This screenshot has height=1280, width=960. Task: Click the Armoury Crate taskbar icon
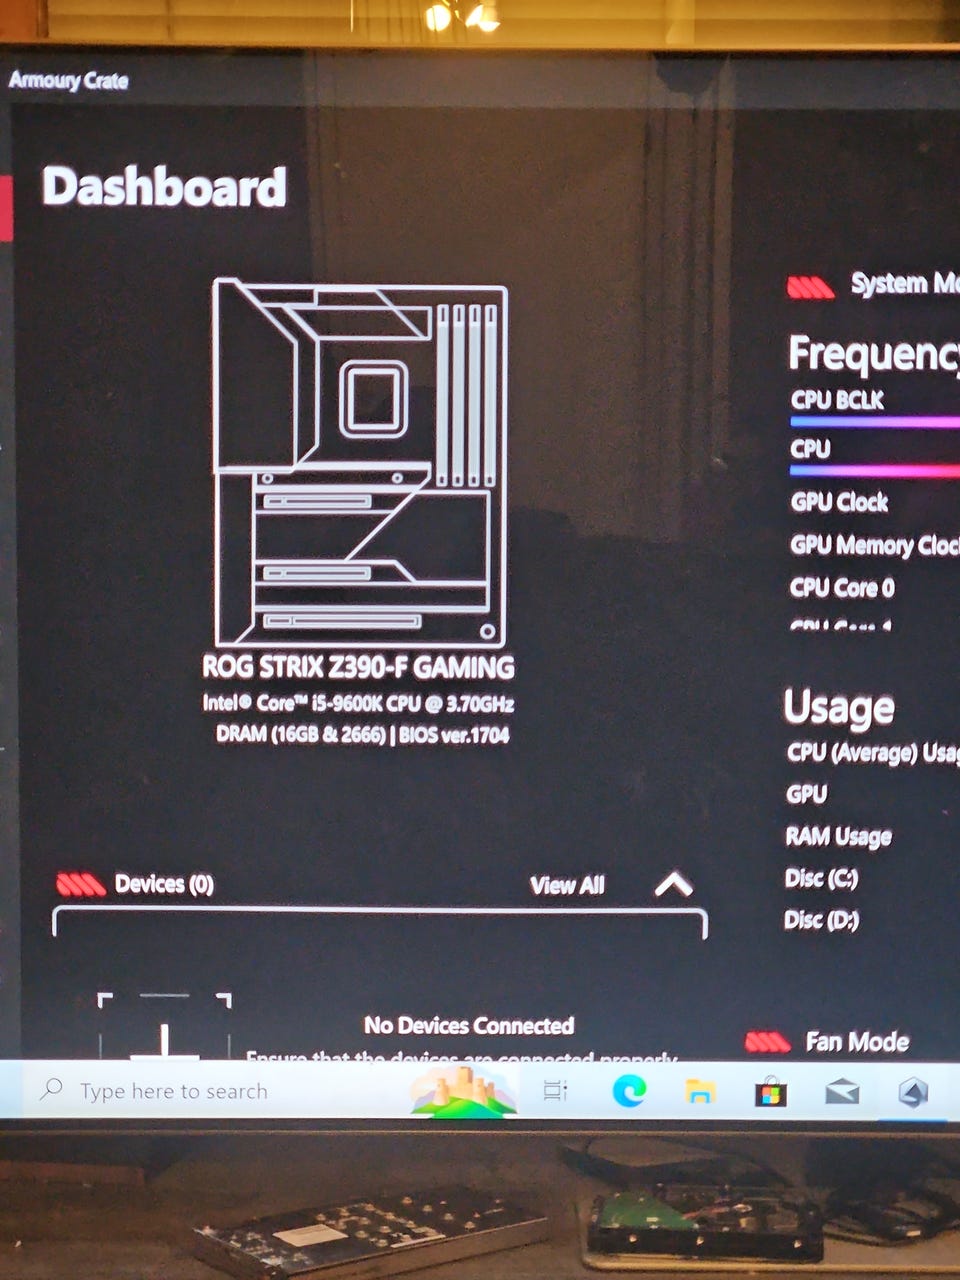click(912, 1092)
